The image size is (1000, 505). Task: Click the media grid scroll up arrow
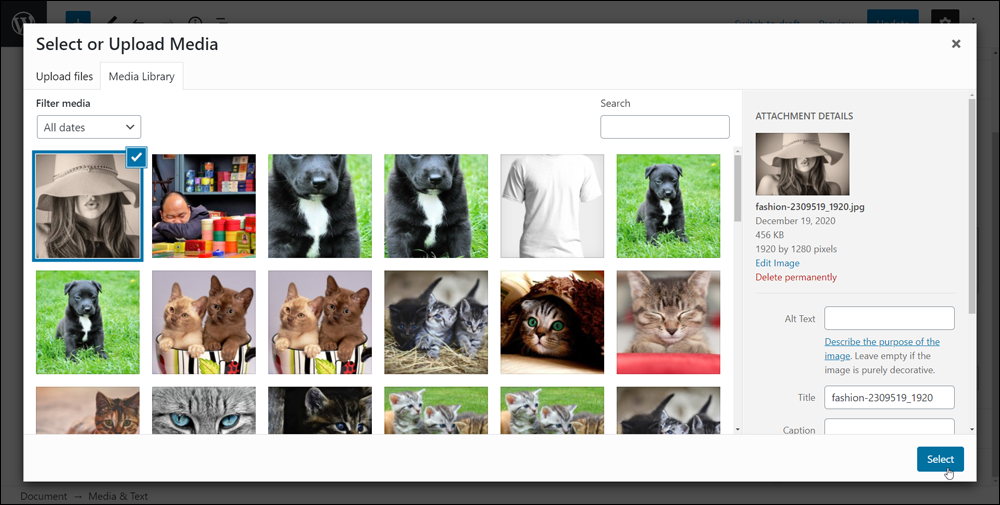737,151
